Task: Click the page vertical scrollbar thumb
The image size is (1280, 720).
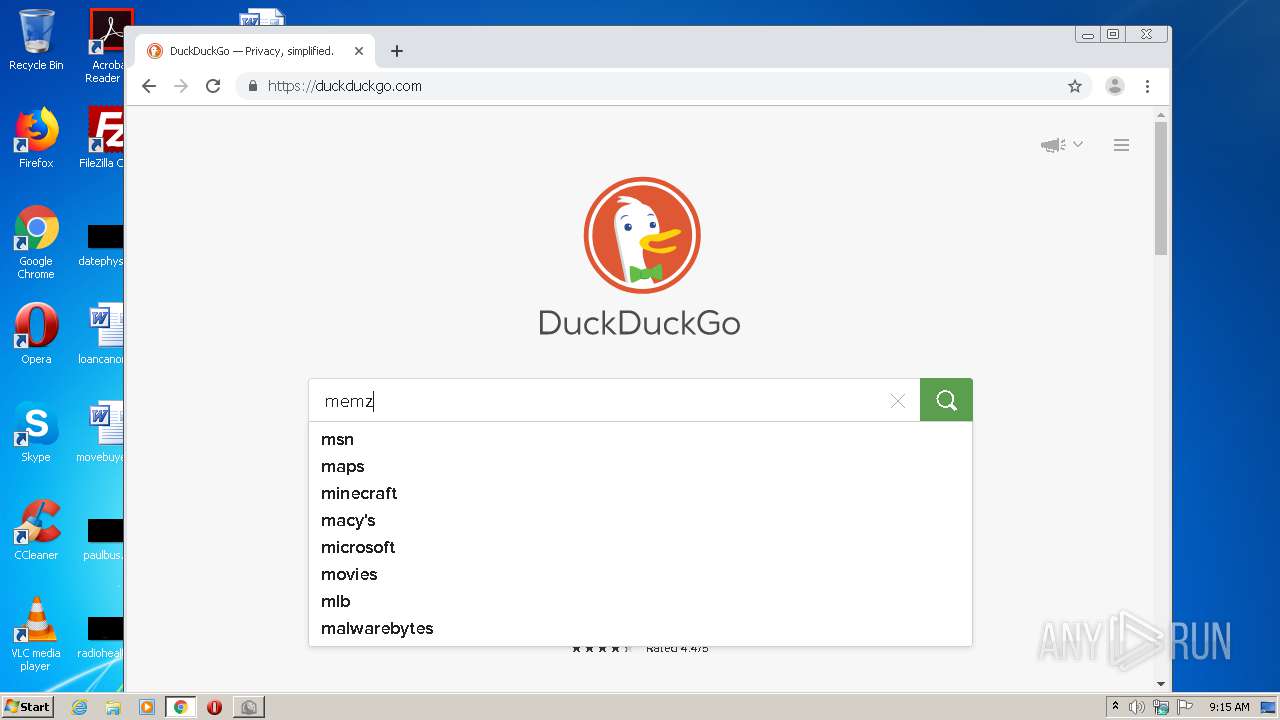Action: click(1161, 188)
